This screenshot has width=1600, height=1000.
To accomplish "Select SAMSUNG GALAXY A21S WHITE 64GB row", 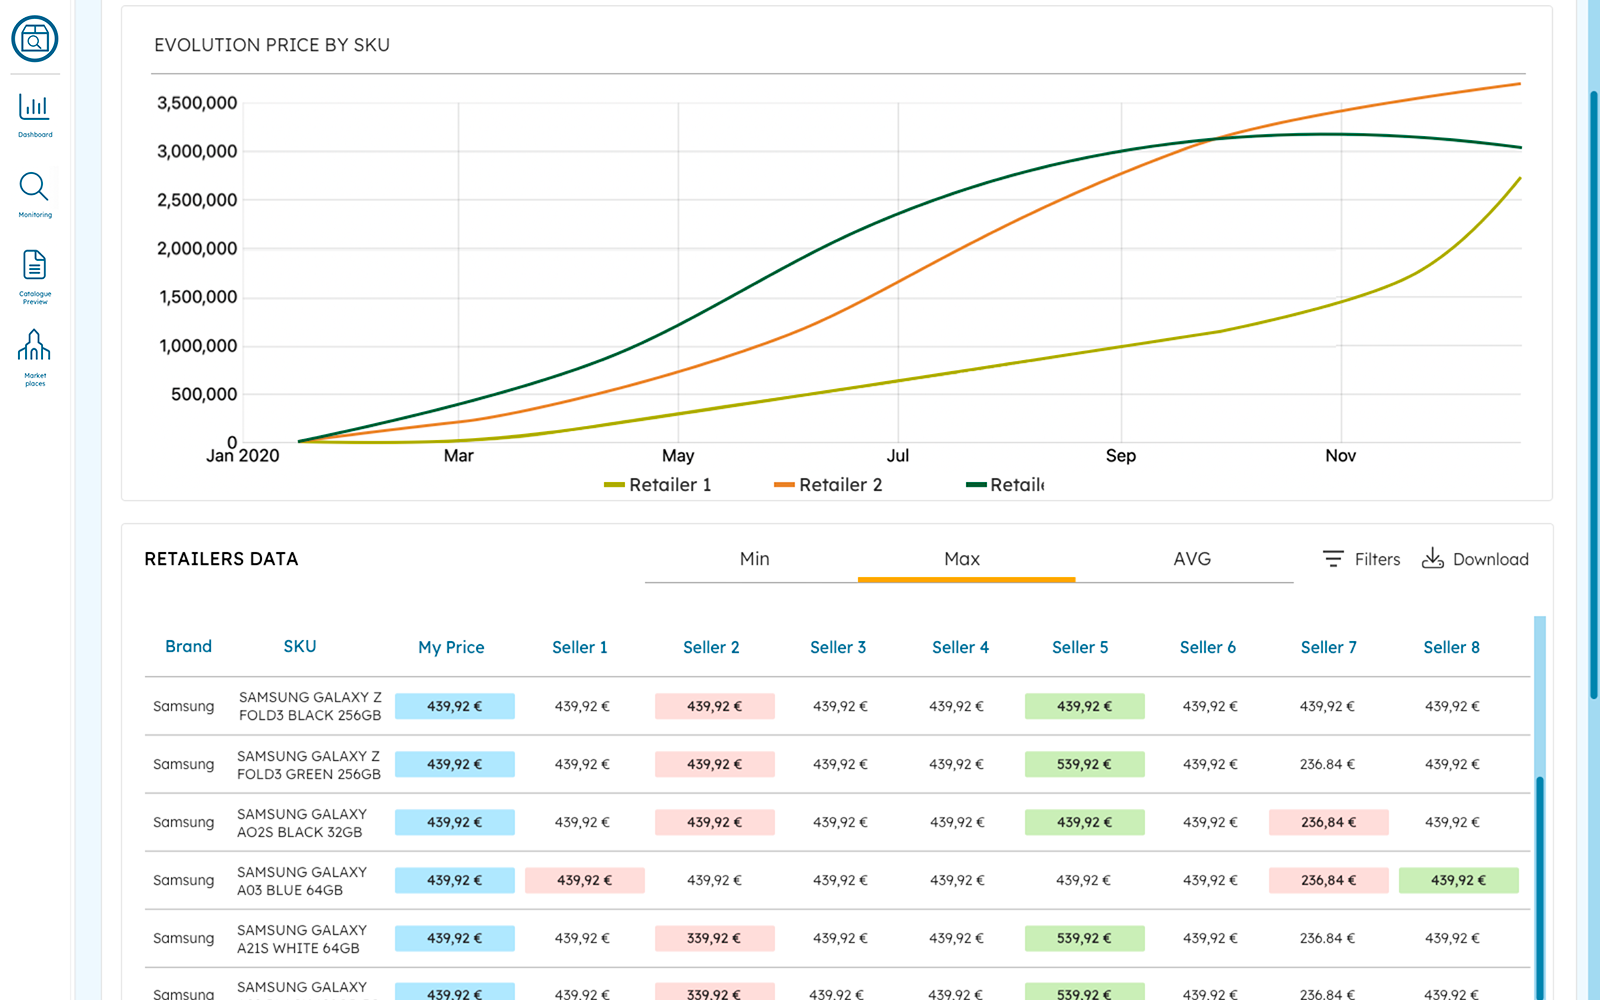I will pyautogui.click(x=838, y=938).
